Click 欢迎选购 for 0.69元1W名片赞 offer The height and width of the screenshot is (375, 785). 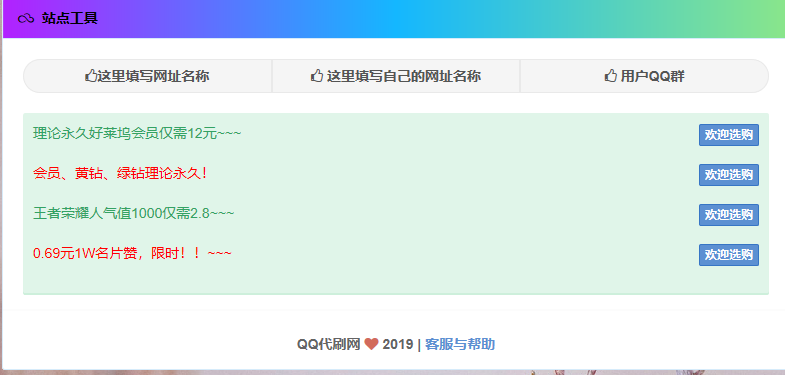[728, 255]
